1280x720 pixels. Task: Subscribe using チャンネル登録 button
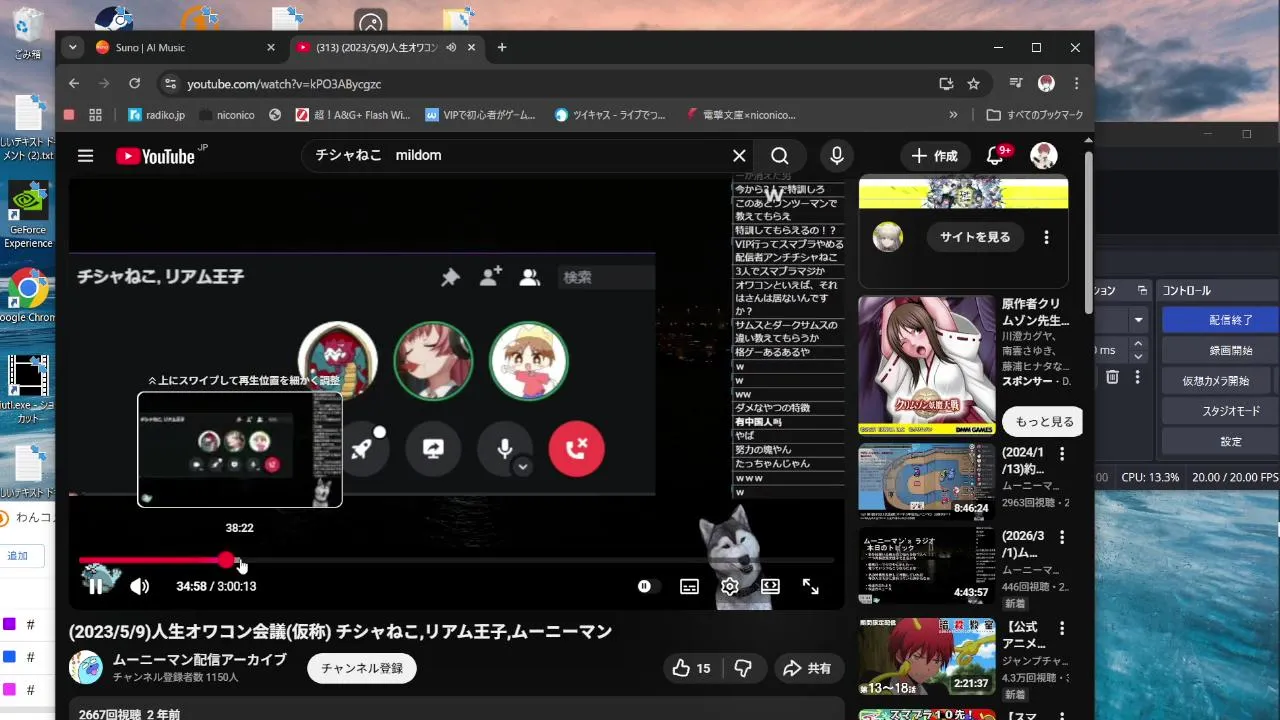click(x=362, y=668)
